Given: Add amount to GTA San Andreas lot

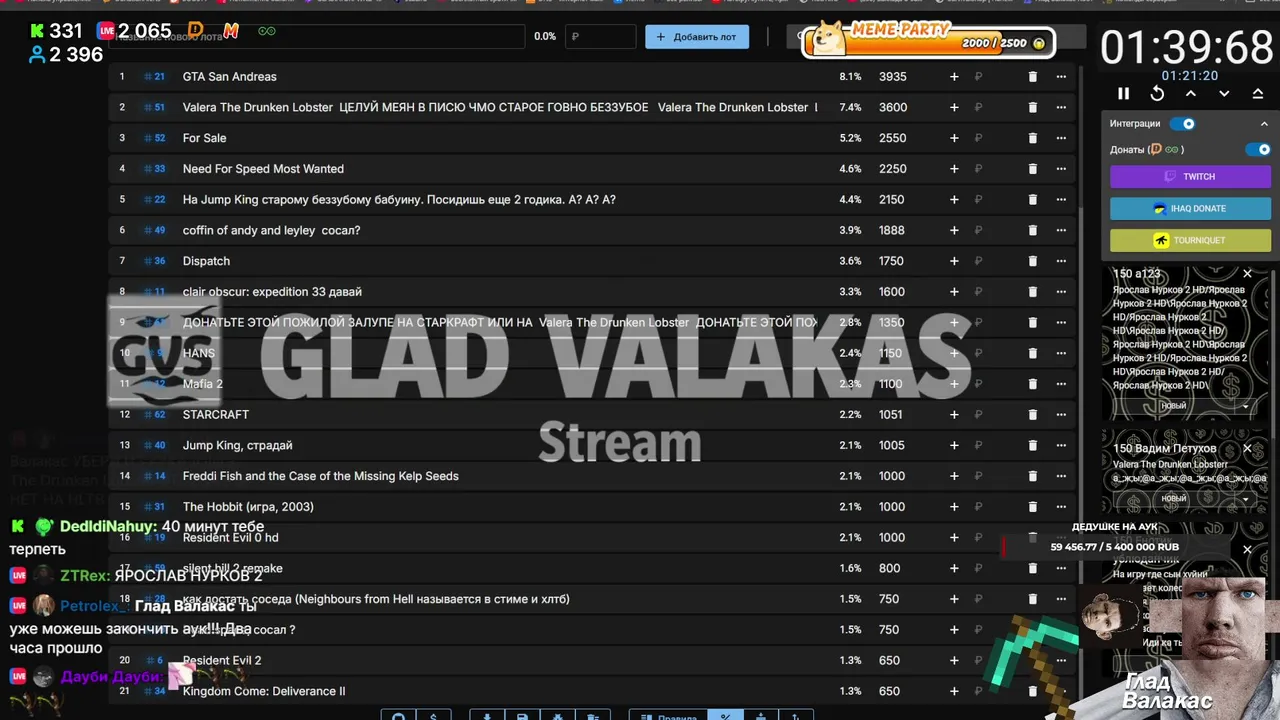Looking at the screenshot, I should 954,76.
